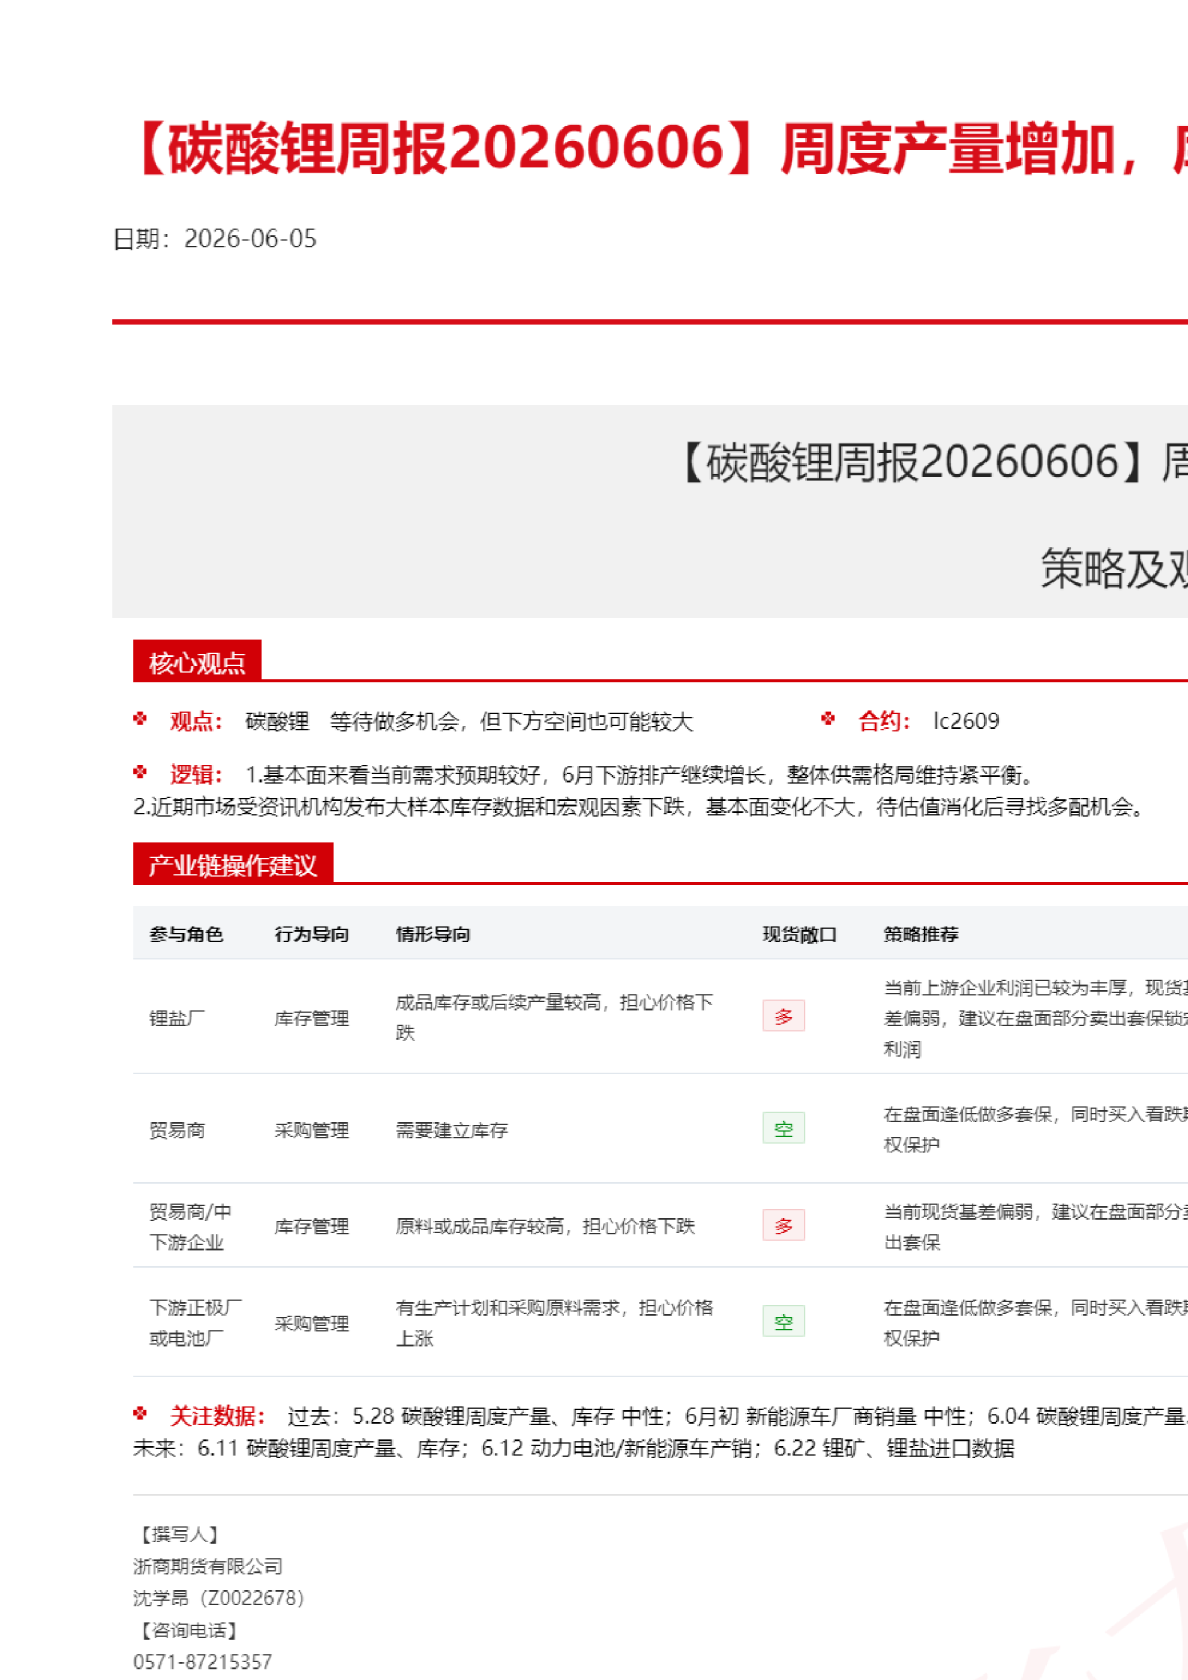Click 采购管理 in the 下游正极厂 row
Viewport: 1188px width, 1680px height.
[312, 1323]
